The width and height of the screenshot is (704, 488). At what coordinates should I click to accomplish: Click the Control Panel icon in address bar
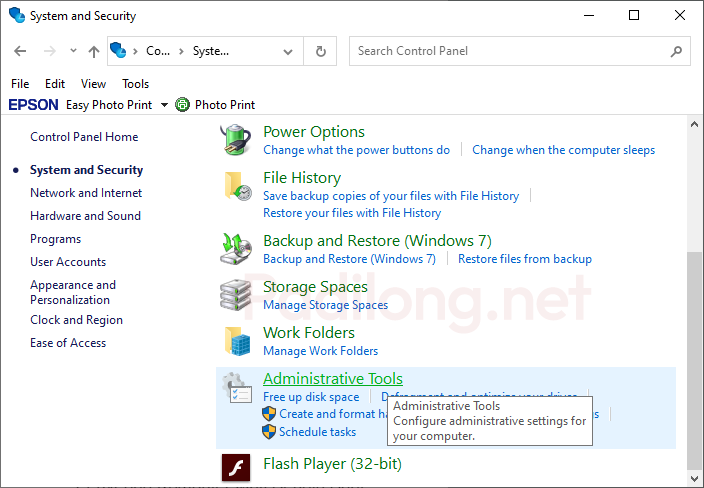[x=118, y=50]
